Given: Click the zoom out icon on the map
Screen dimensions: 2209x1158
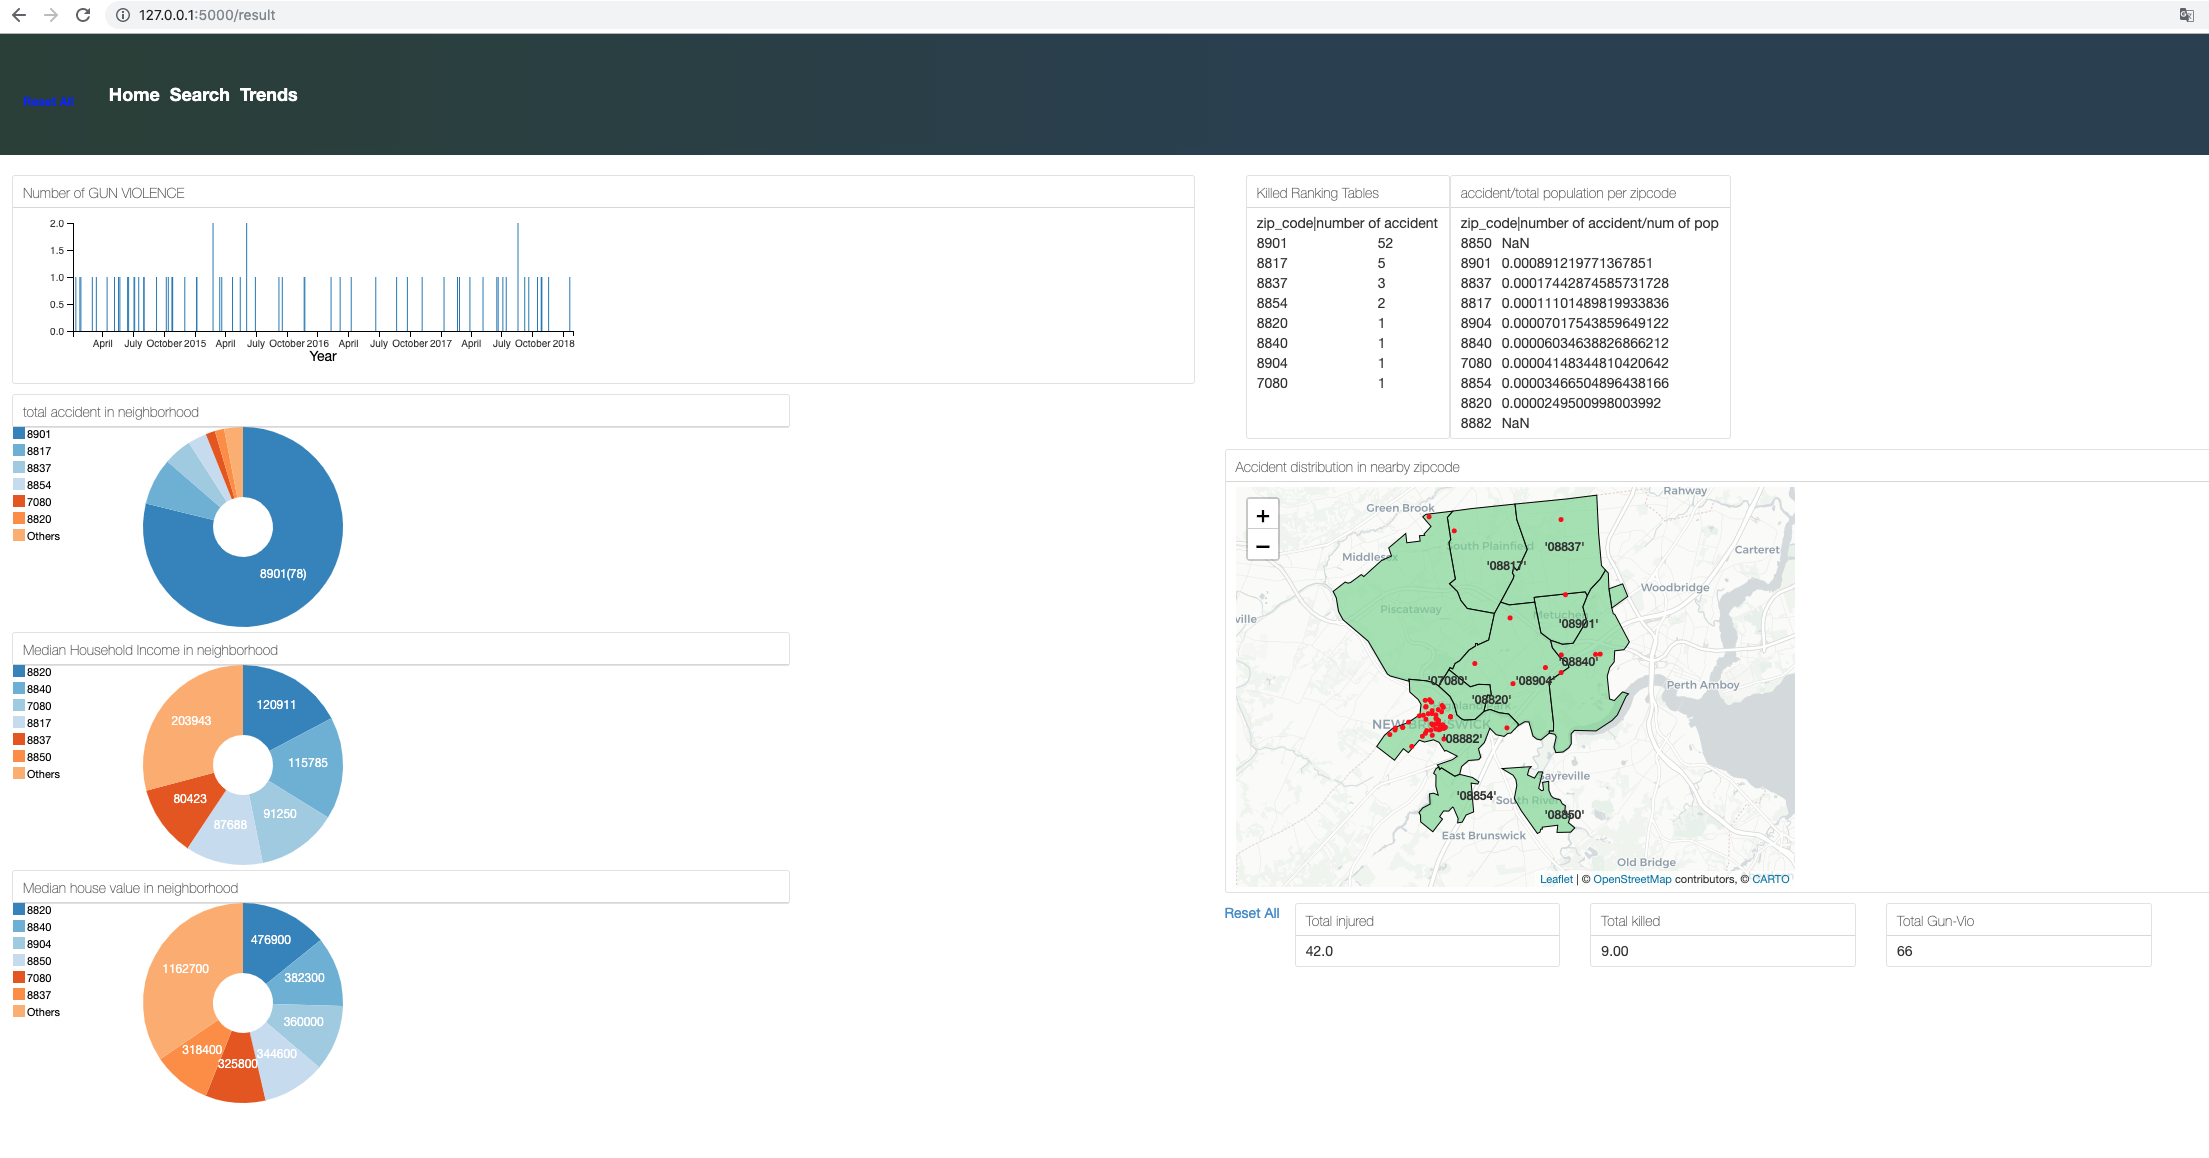Looking at the screenshot, I should [x=1264, y=545].
